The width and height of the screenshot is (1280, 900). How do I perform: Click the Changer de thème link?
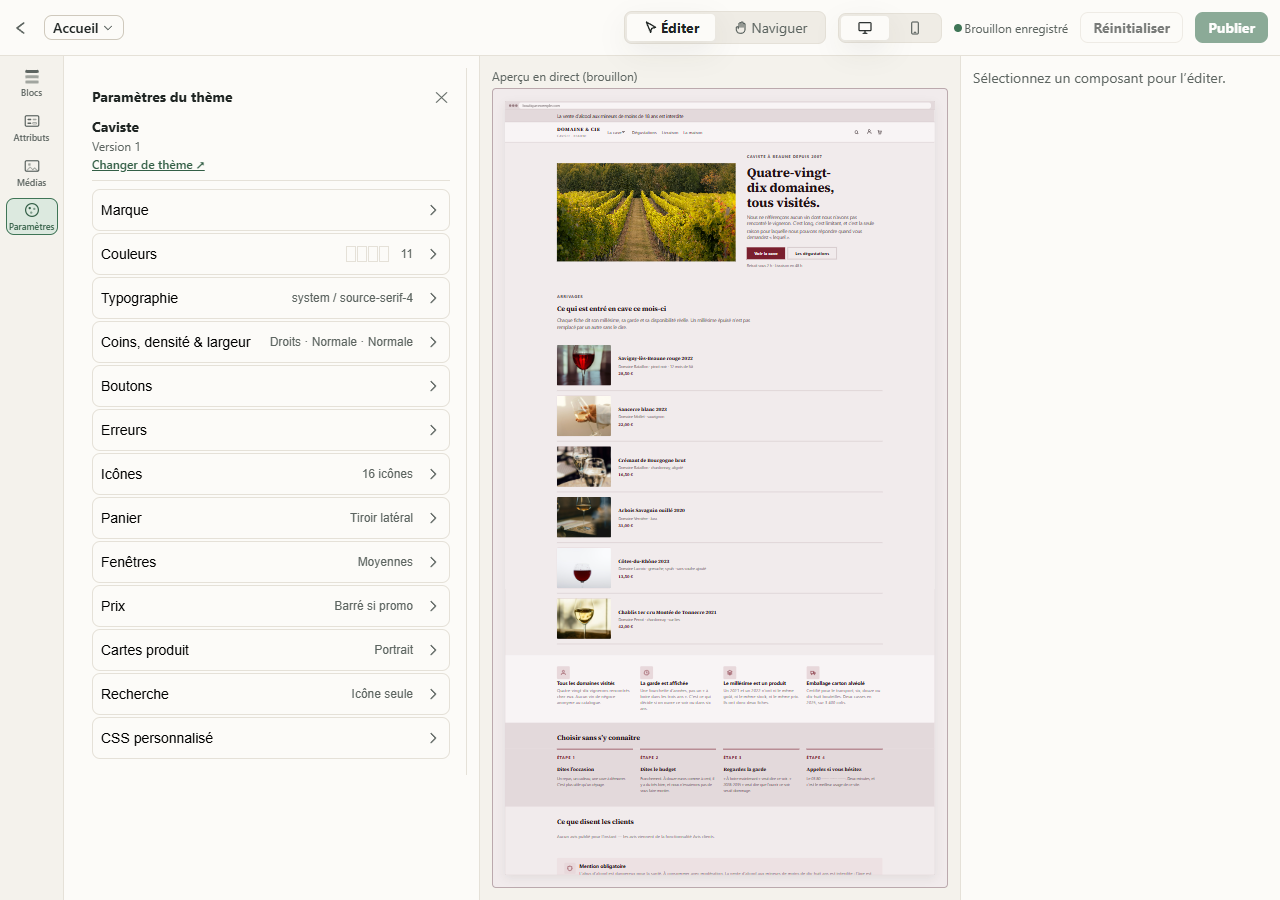pyautogui.click(x=148, y=165)
